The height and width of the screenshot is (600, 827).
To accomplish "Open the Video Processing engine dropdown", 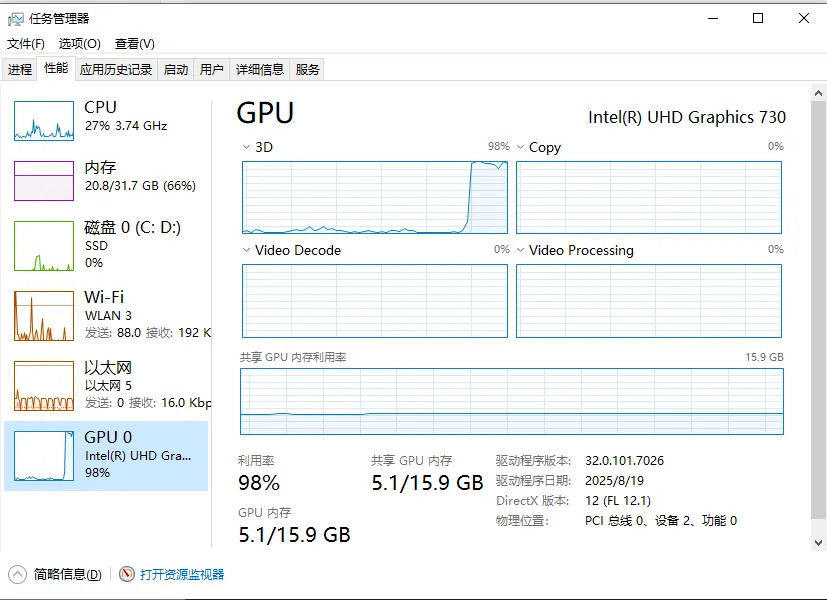I will (x=521, y=250).
